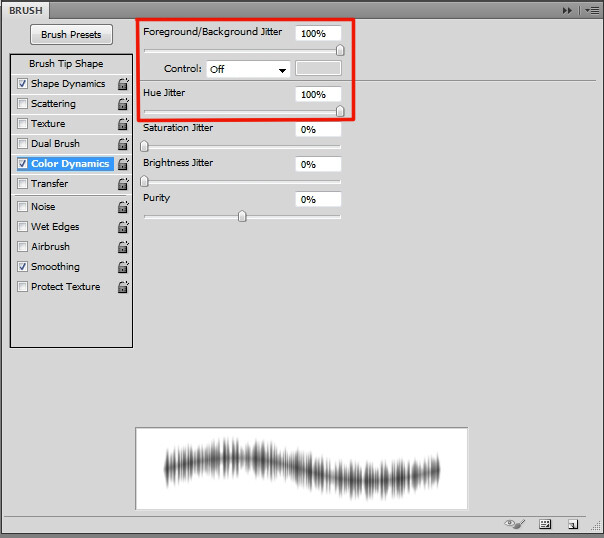Click lock icon next to Protect Texture
Image resolution: width=604 pixels, height=538 pixels.
(123, 287)
